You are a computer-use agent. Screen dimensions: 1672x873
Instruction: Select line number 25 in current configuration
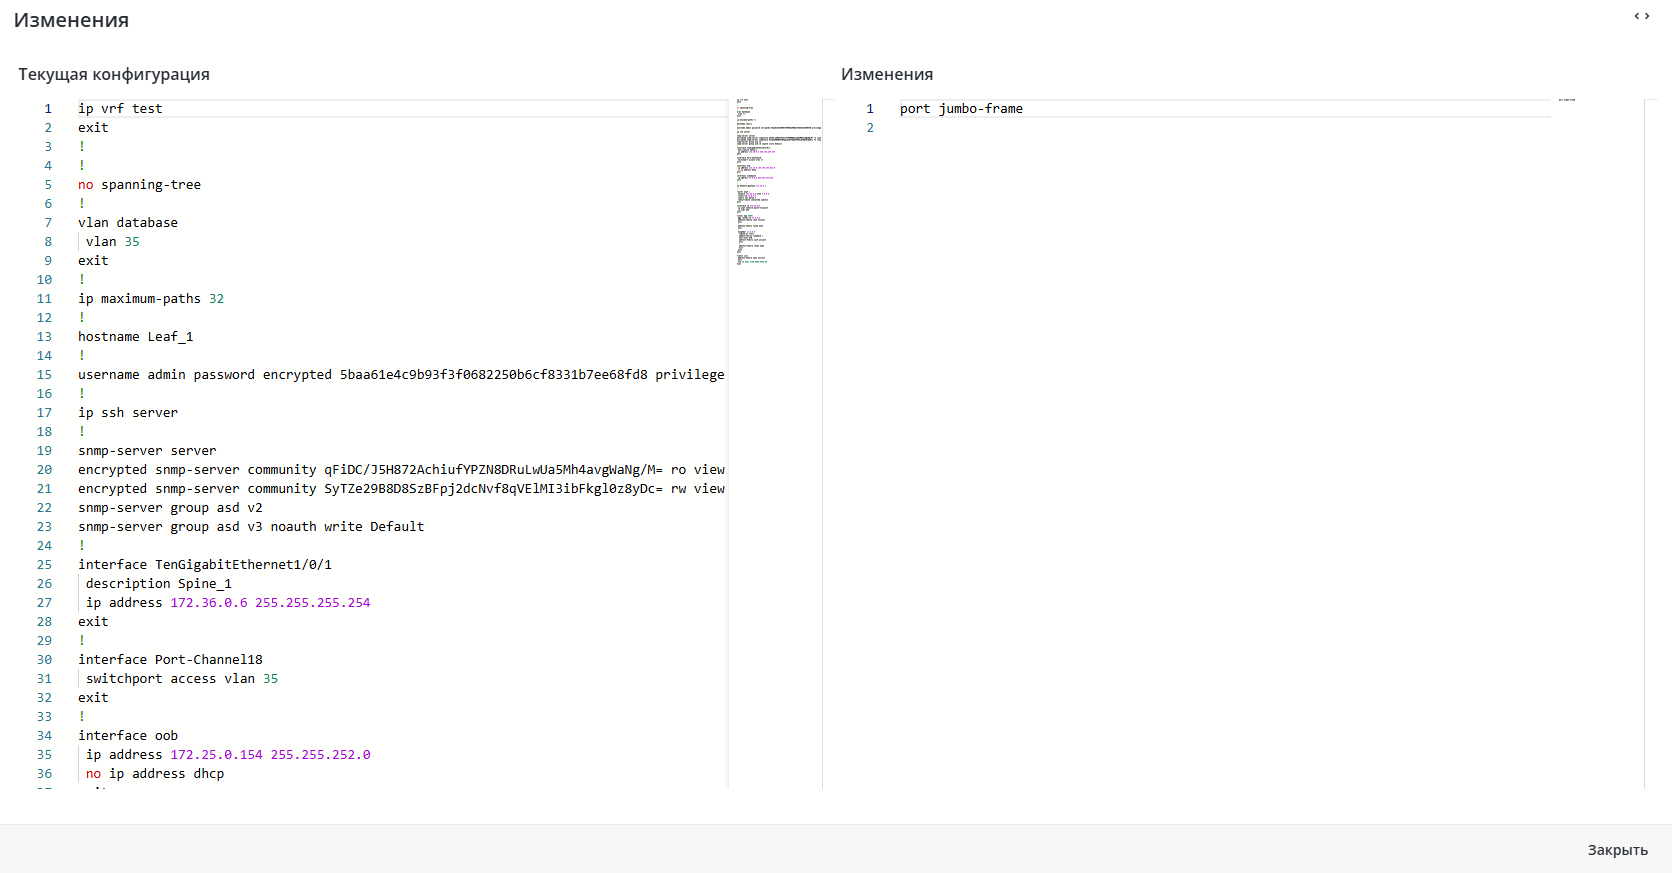(x=44, y=565)
